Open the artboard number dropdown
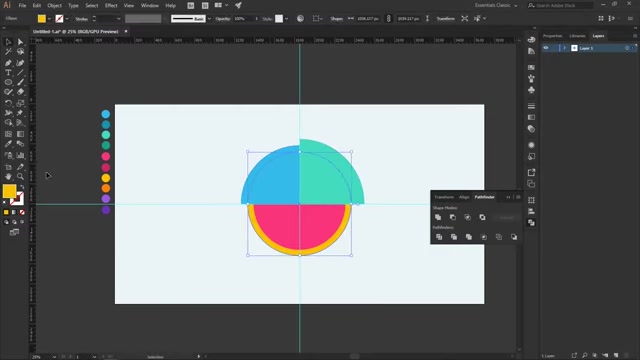Image resolution: width=640 pixels, height=360 pixels. 94,357
